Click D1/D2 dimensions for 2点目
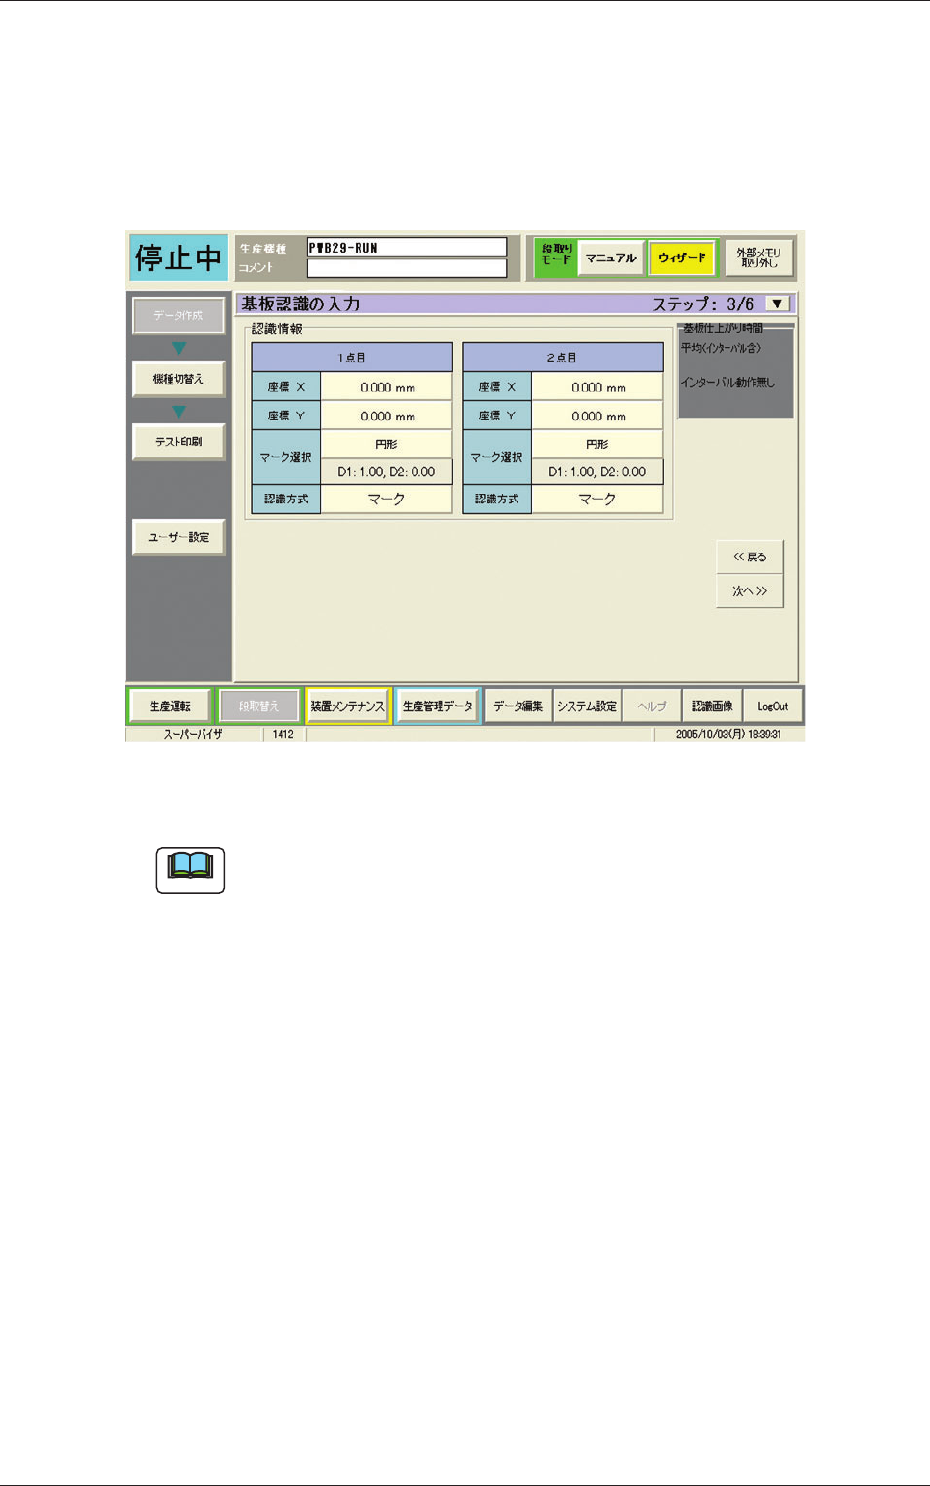Viewport: 930px width, 1486px height. click(598, 471)
